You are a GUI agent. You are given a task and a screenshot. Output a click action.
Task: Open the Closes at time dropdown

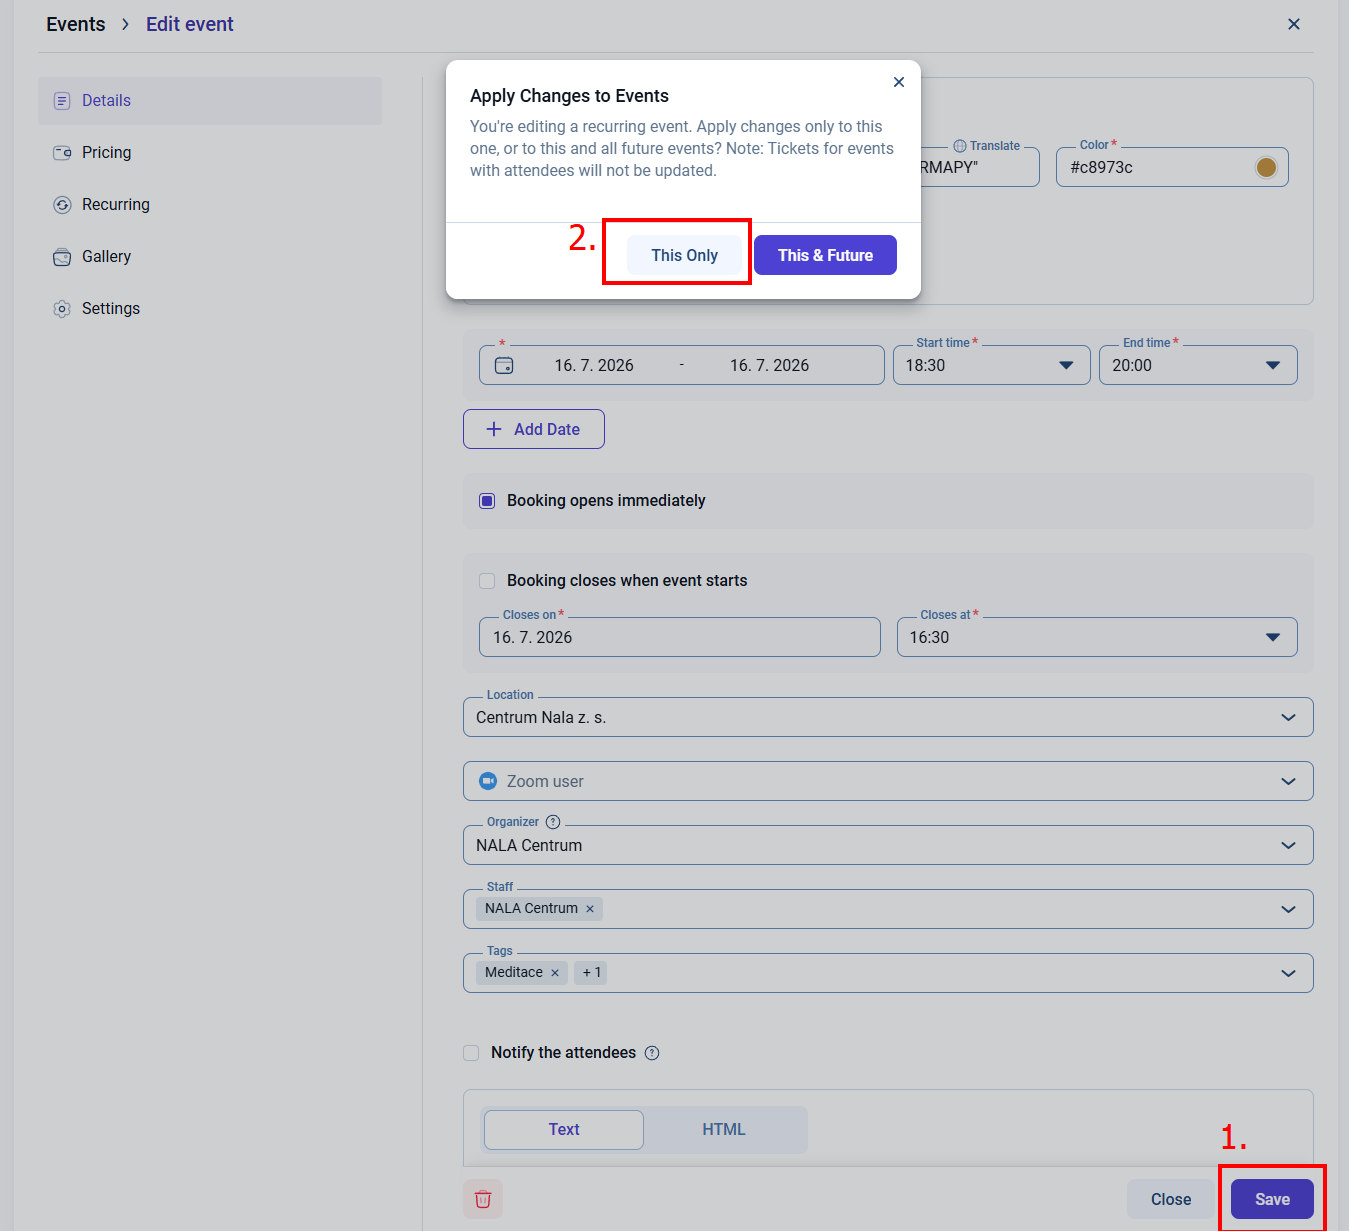click(x=1273, y=637)
